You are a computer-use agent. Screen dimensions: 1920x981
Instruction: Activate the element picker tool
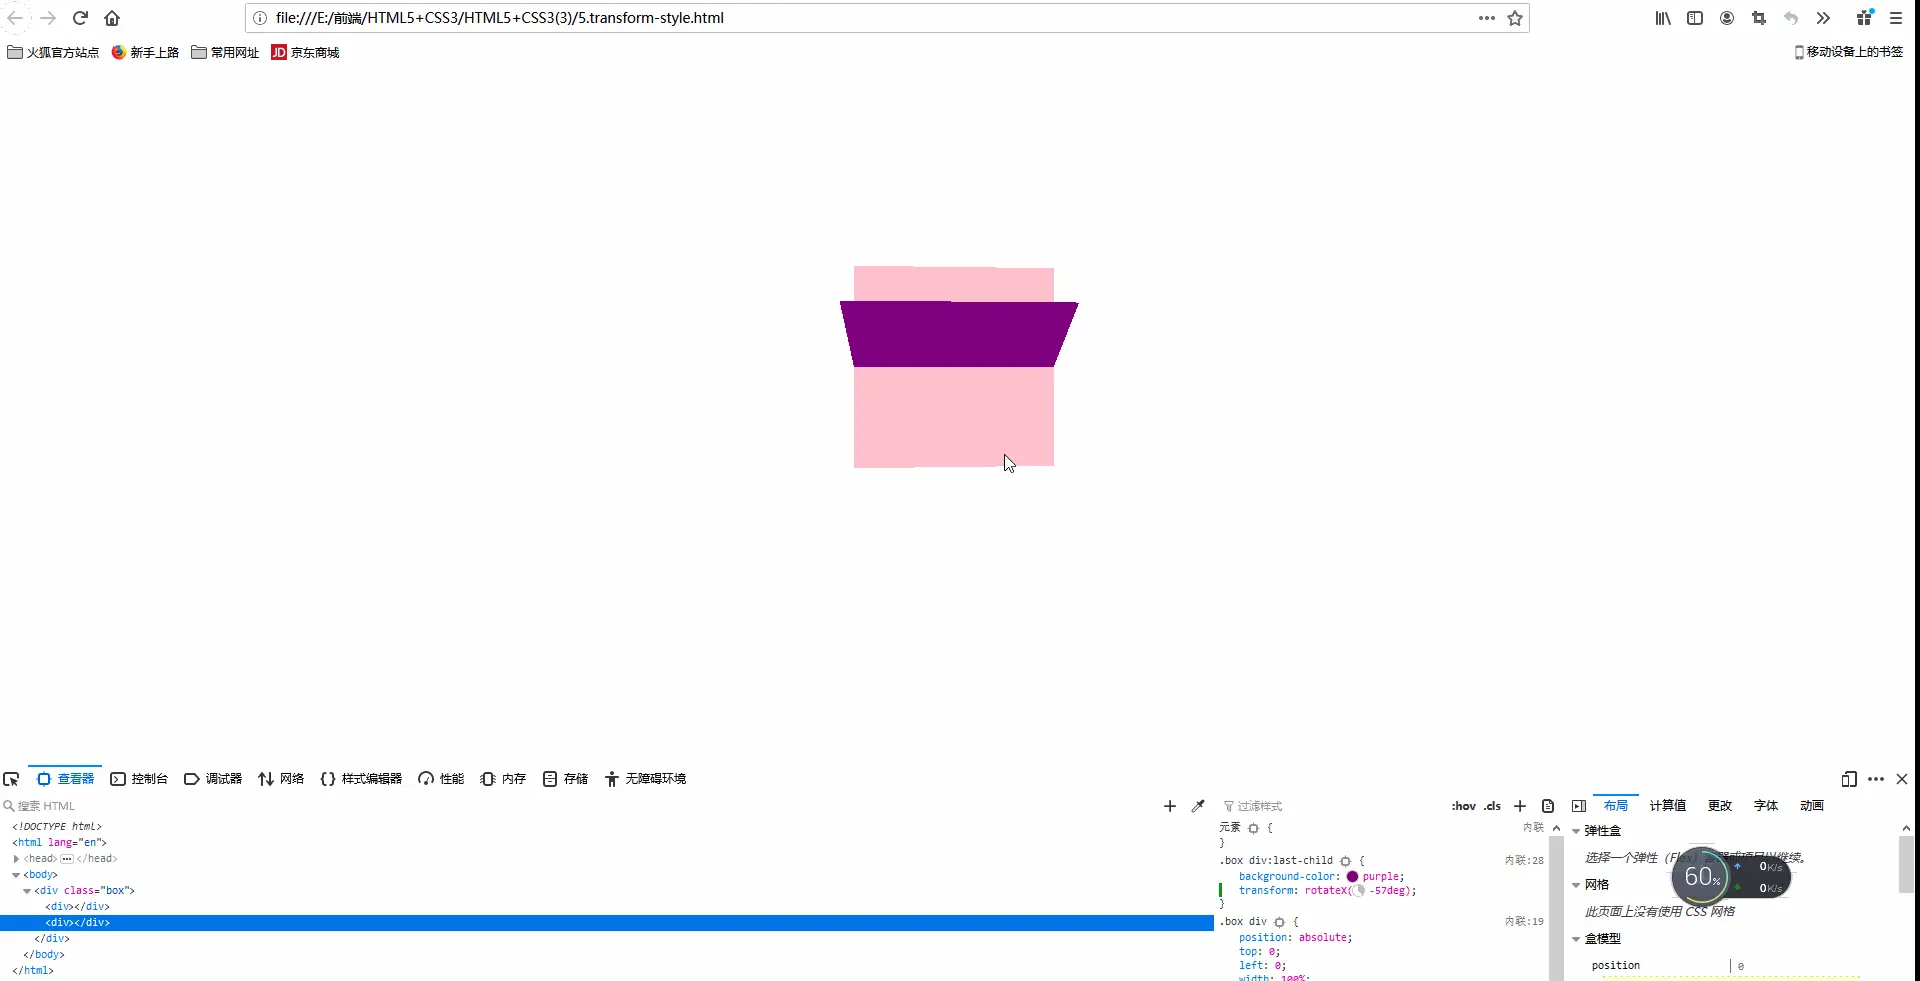[x=12, y=779]
